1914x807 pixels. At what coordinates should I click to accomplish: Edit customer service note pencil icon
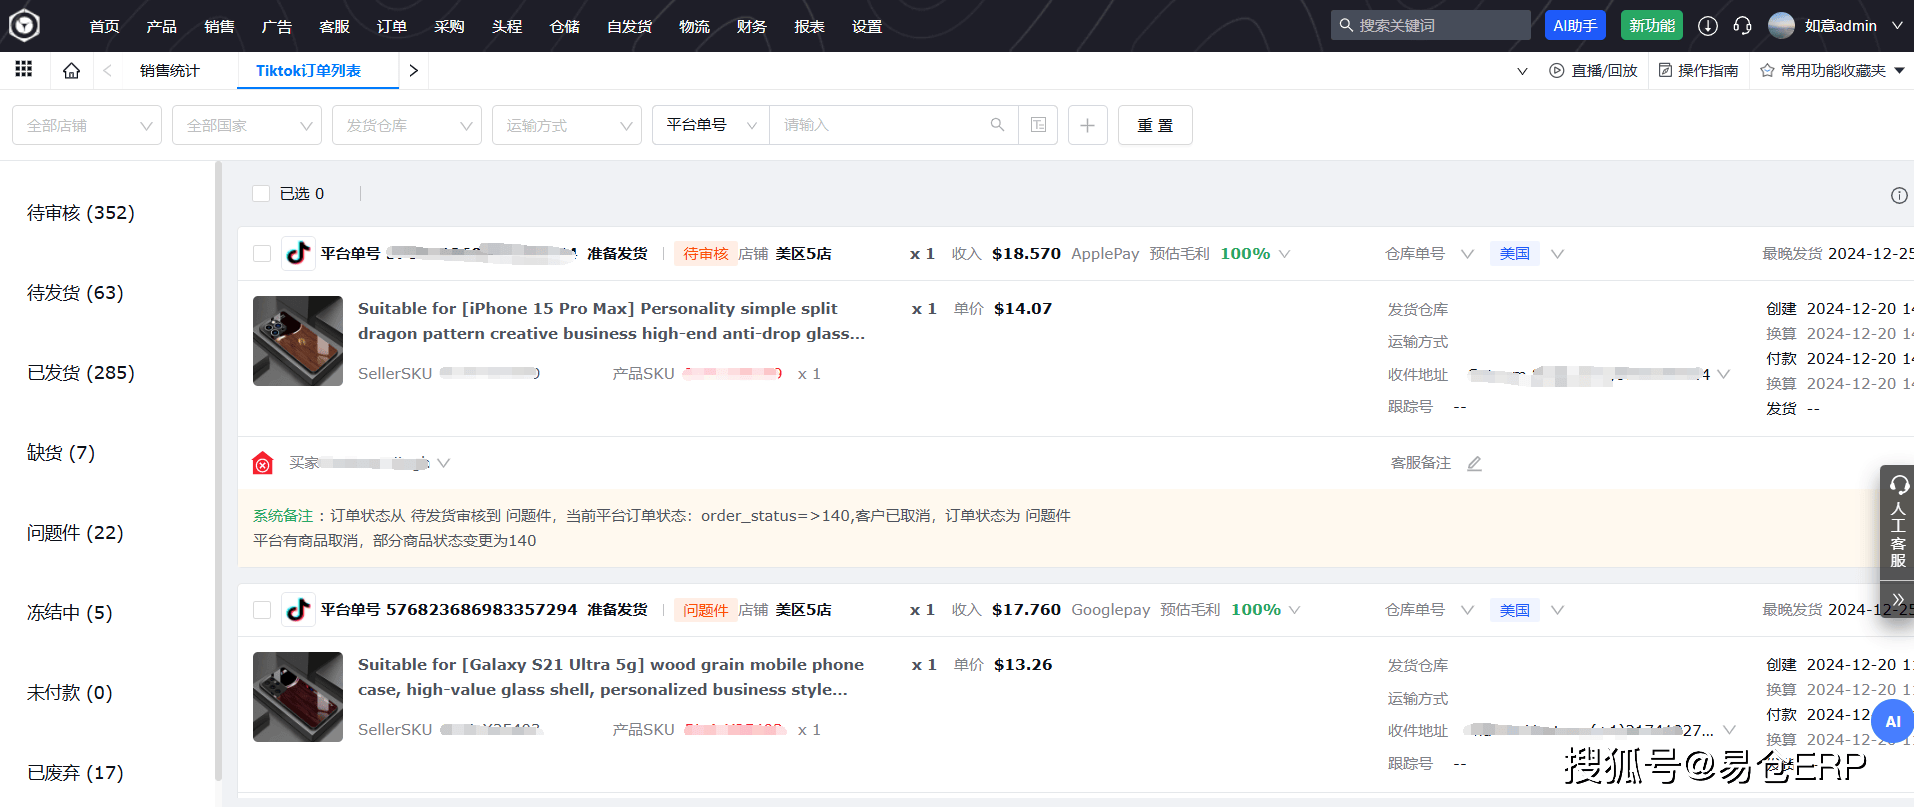(x=1474, y=463)
